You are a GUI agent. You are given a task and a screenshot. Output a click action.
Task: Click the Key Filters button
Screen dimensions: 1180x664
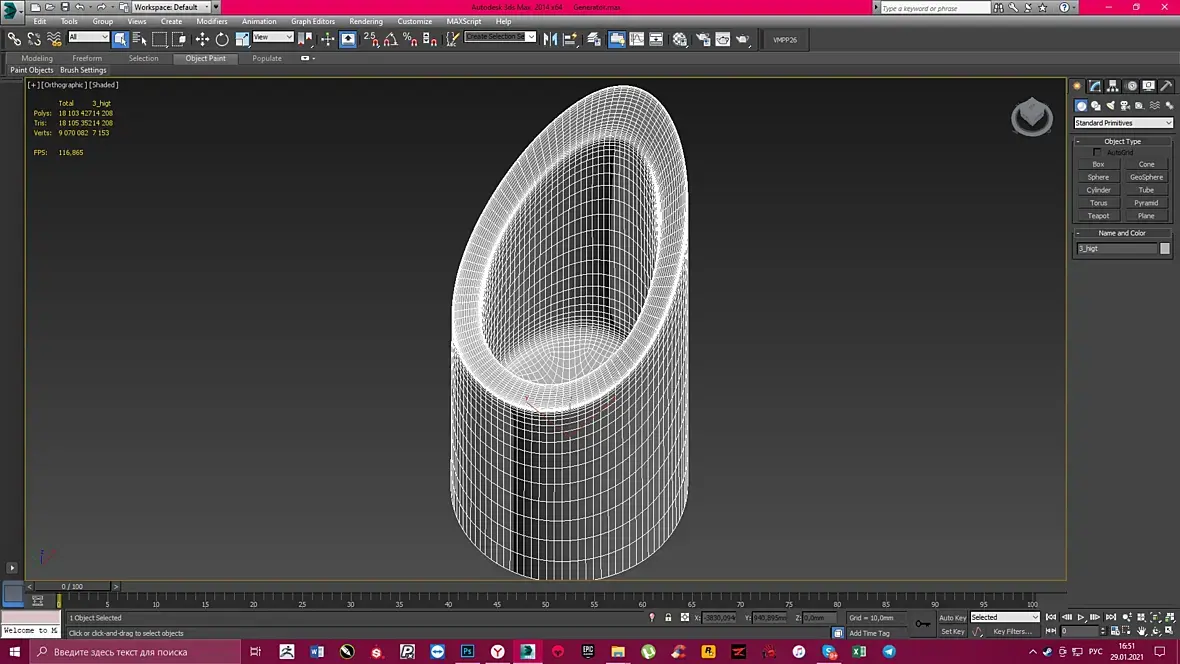1011,632
